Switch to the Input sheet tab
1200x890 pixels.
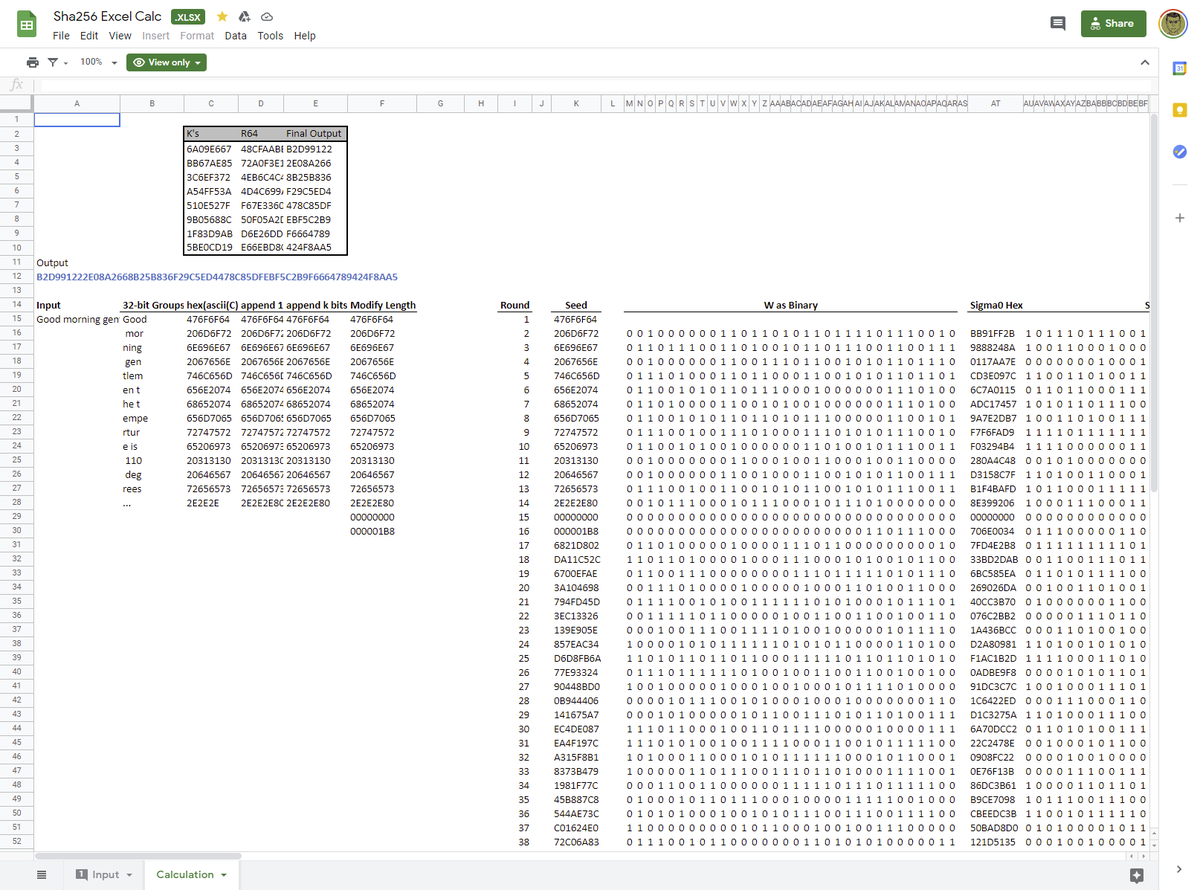point(105,875)
